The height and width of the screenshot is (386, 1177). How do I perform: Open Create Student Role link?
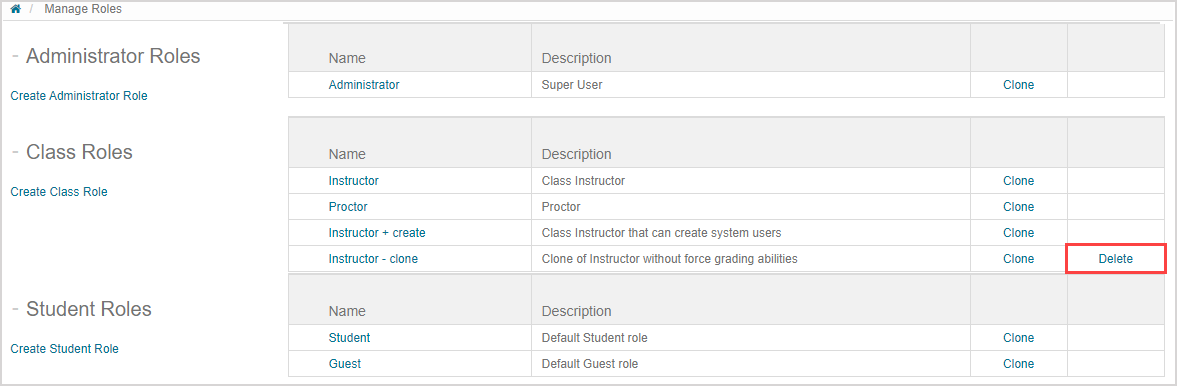[x=65, y=348]
